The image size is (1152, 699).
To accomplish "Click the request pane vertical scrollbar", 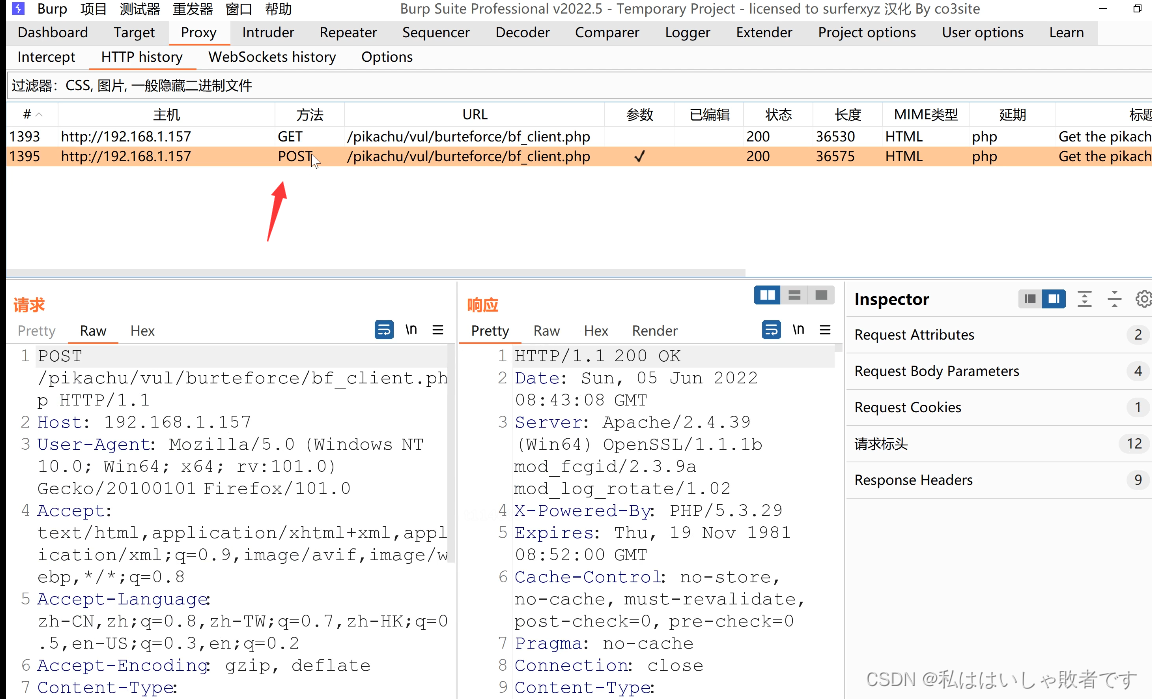I will (x=452, y=452).
